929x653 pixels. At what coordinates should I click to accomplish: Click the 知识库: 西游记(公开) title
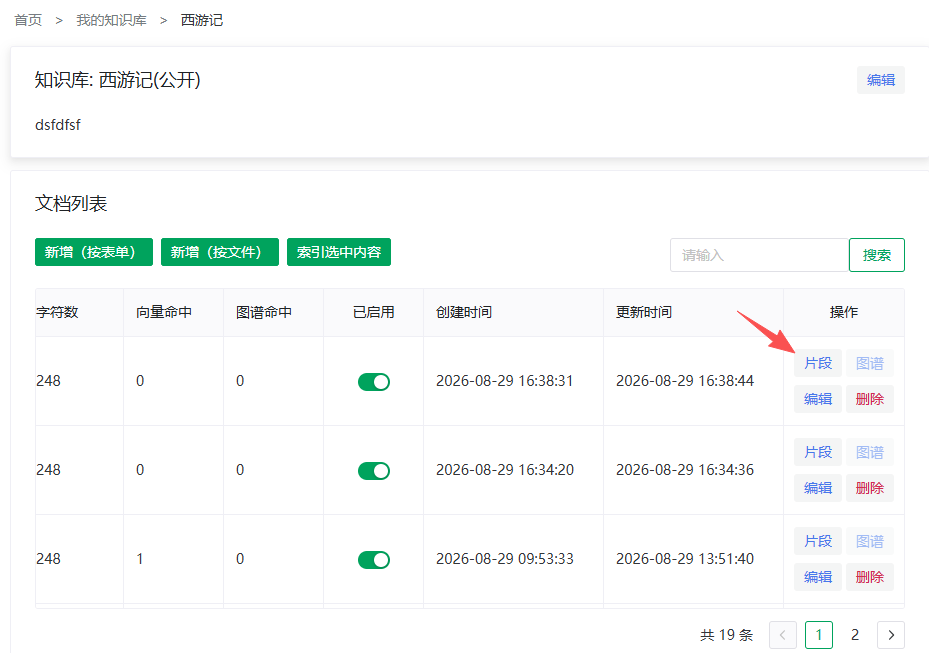click(117, 80)
